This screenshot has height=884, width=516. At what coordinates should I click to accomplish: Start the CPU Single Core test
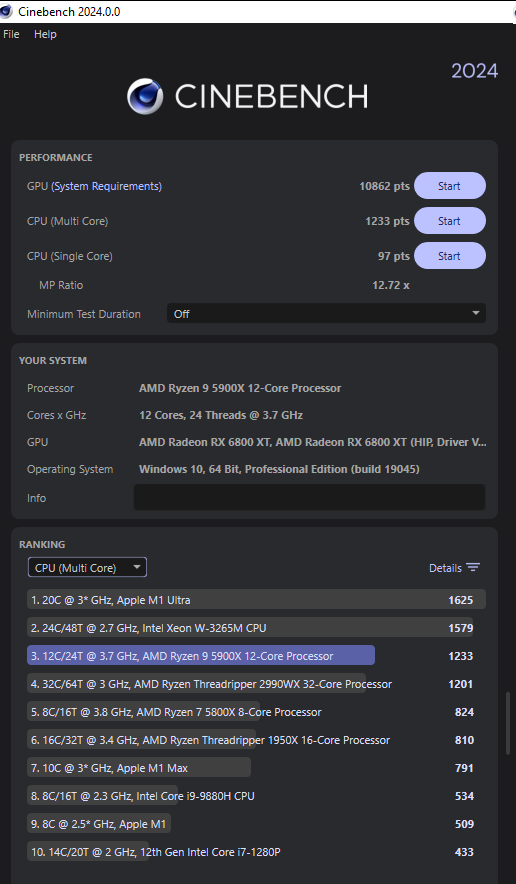point(449,256)
